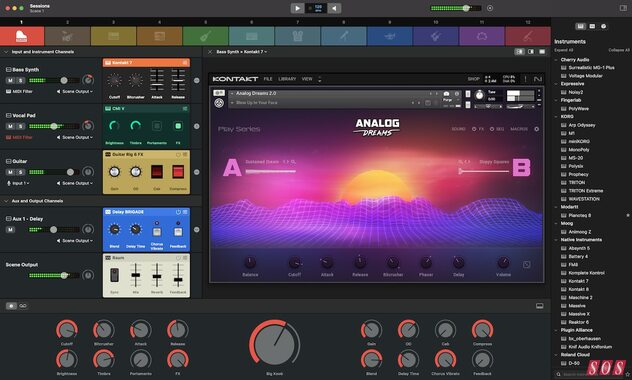The image size is (632, 380).
Task: Switch the browser to the instruments keyboard icon view
Action: [x=580, y=26]
